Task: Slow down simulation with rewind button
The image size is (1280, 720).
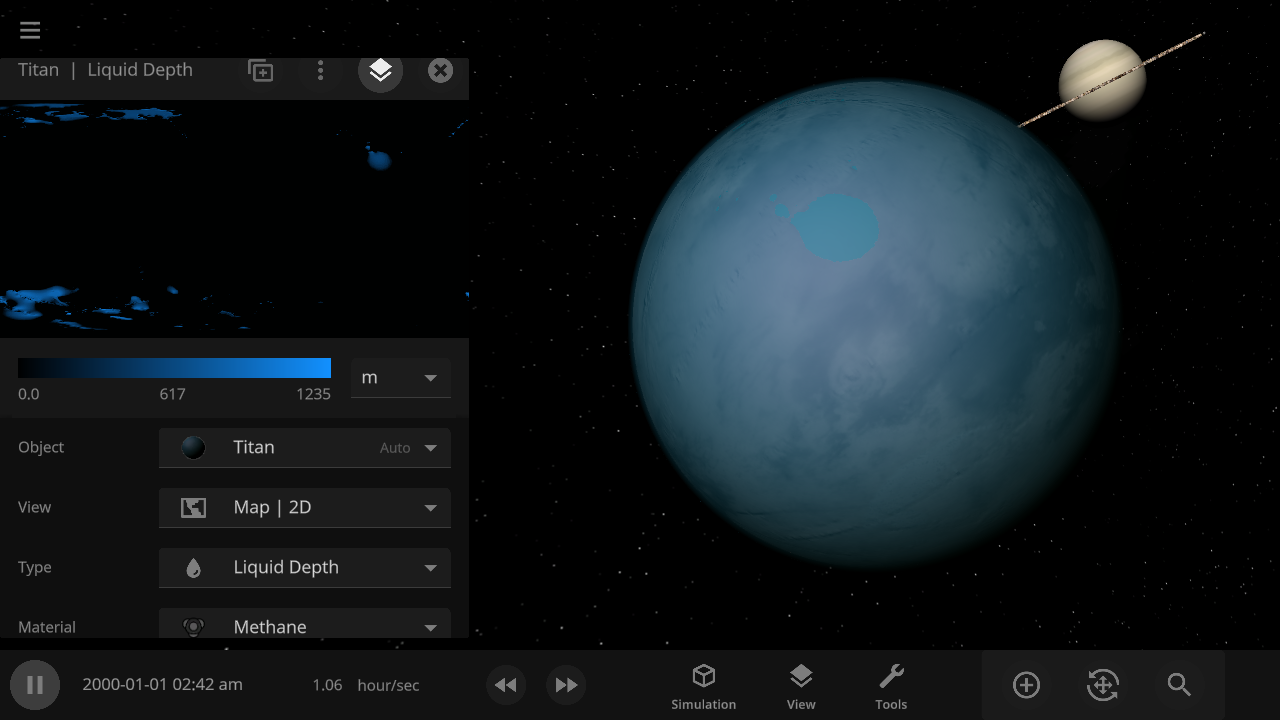Action: [x=506, y=685]
